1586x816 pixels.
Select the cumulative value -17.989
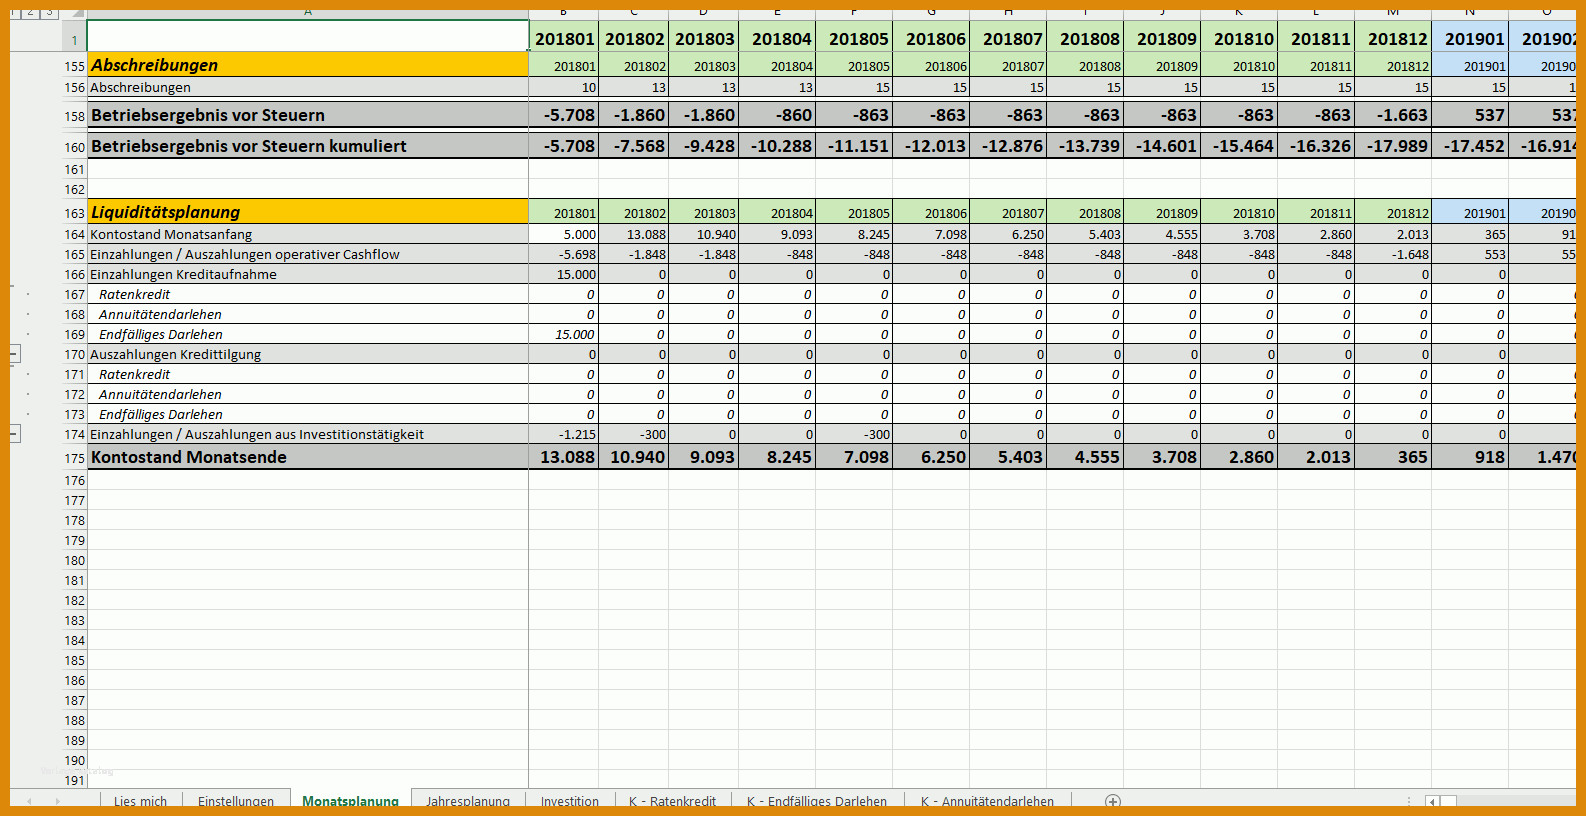[x=1394, y=146]
